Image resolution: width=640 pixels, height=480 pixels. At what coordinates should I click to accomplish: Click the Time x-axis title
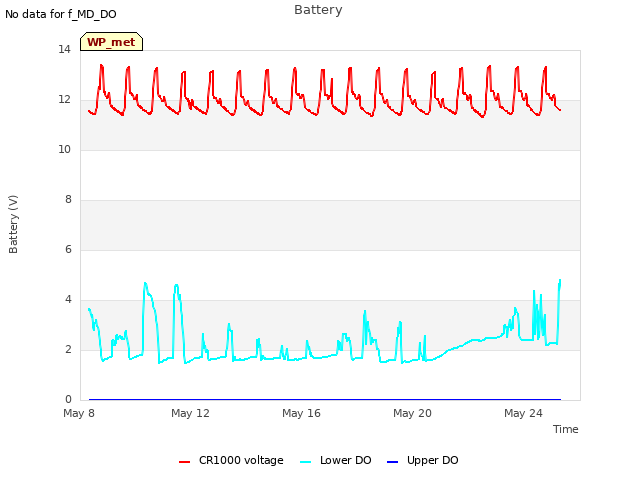(x=566, y=429)
